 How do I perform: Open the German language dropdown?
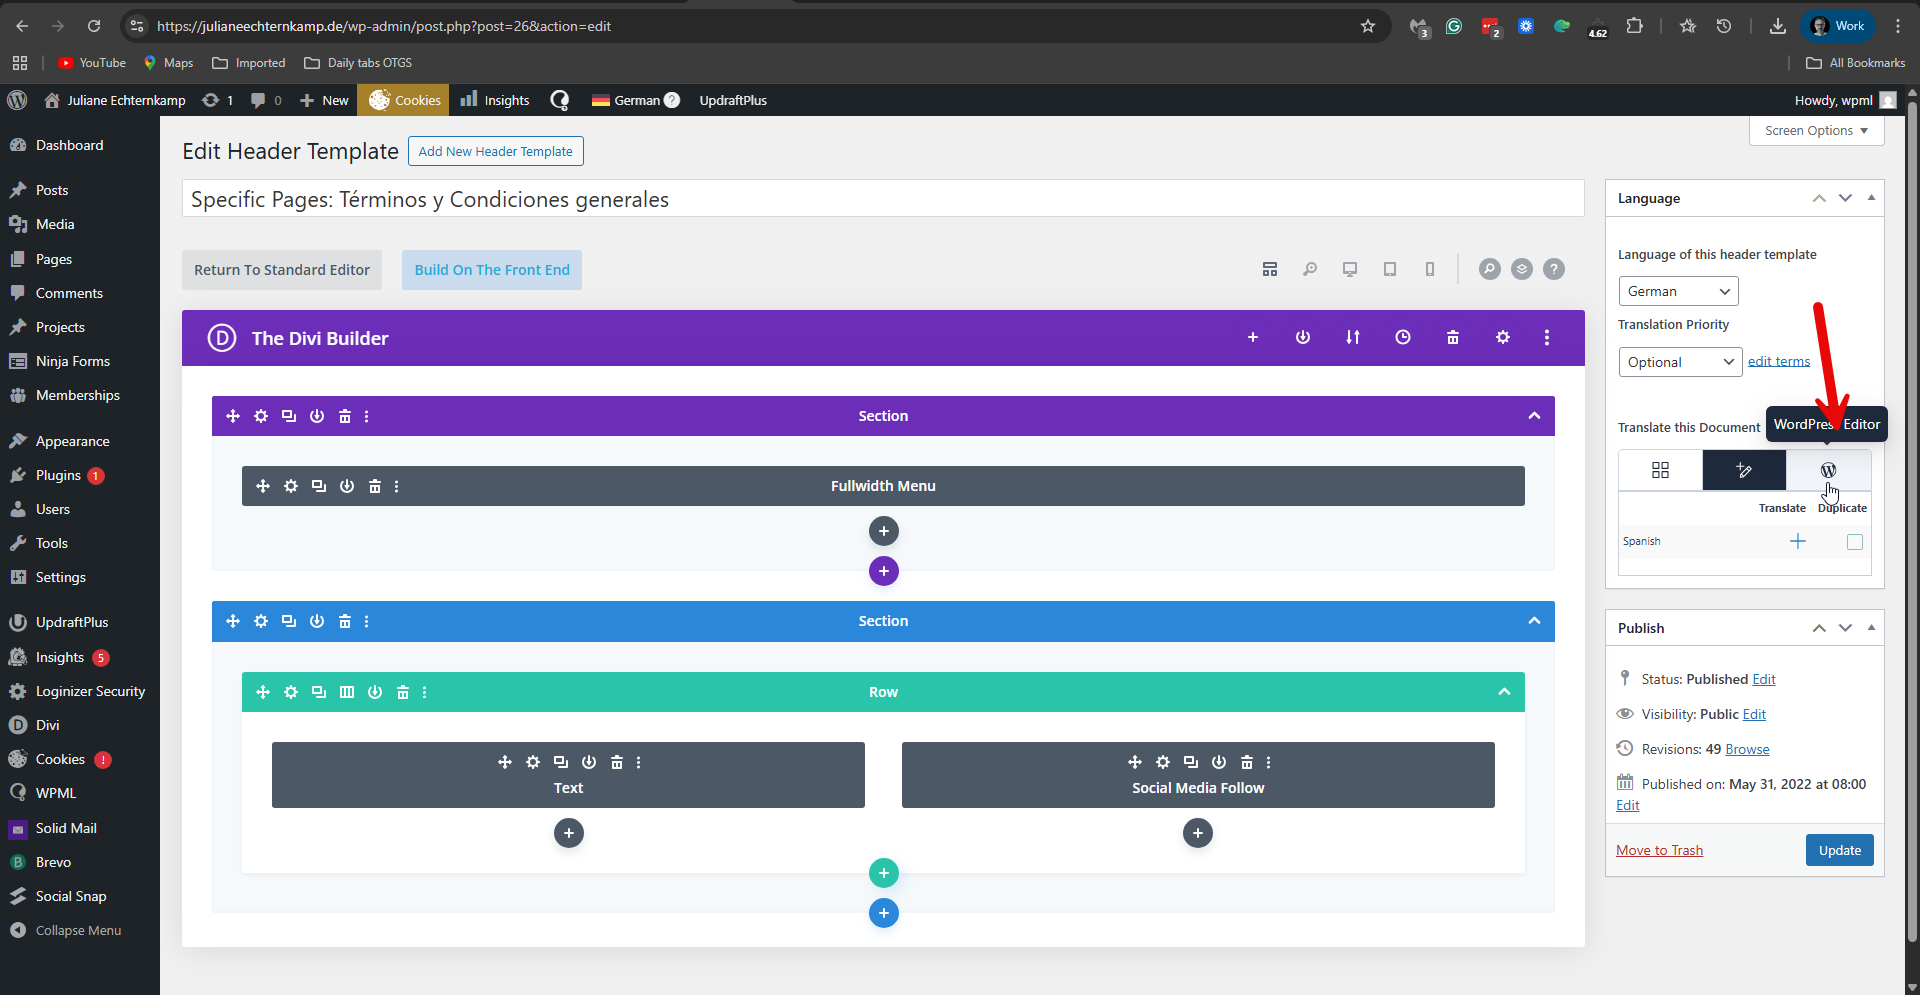point(1678,291)
